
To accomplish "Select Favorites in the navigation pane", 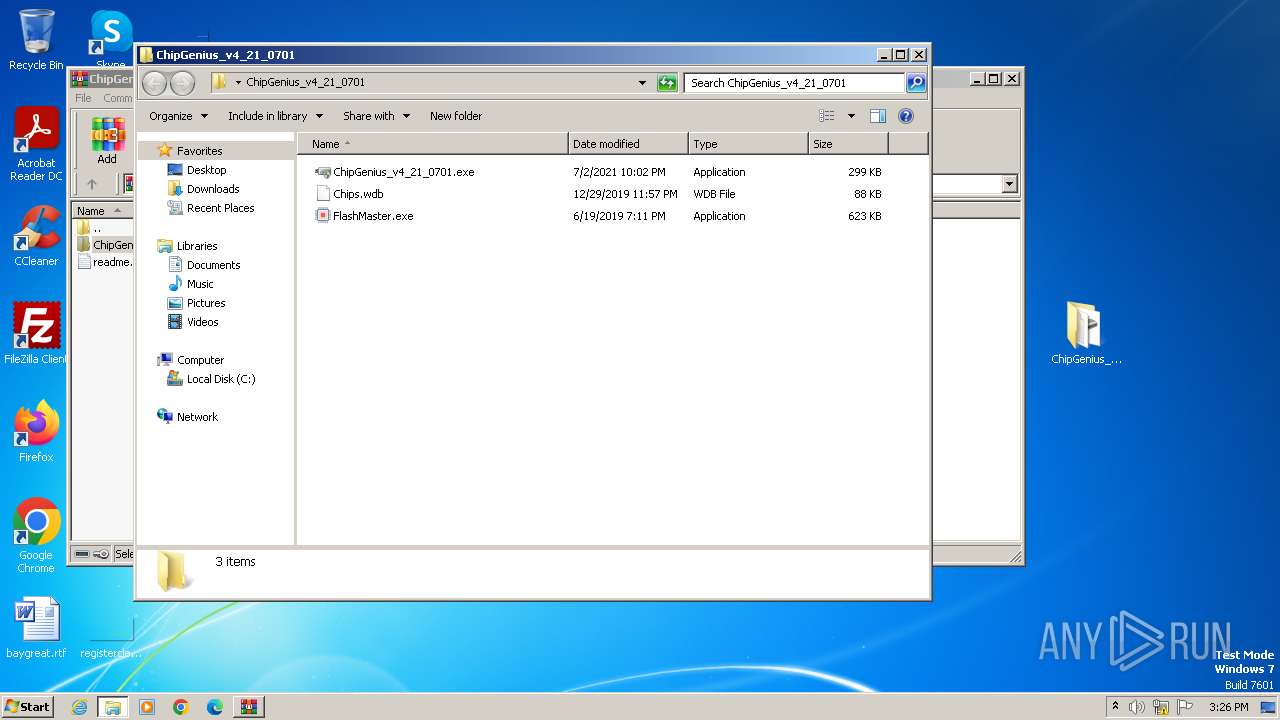I will point(199,151).
